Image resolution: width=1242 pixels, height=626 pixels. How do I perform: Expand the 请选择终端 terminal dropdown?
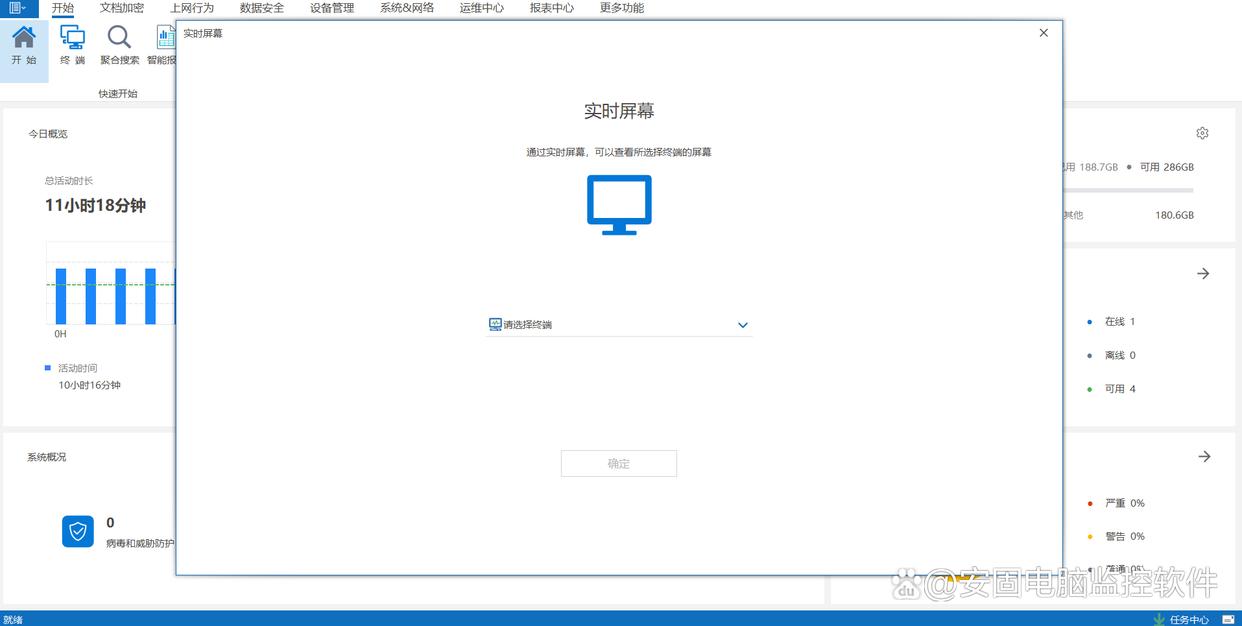(619, 325)
